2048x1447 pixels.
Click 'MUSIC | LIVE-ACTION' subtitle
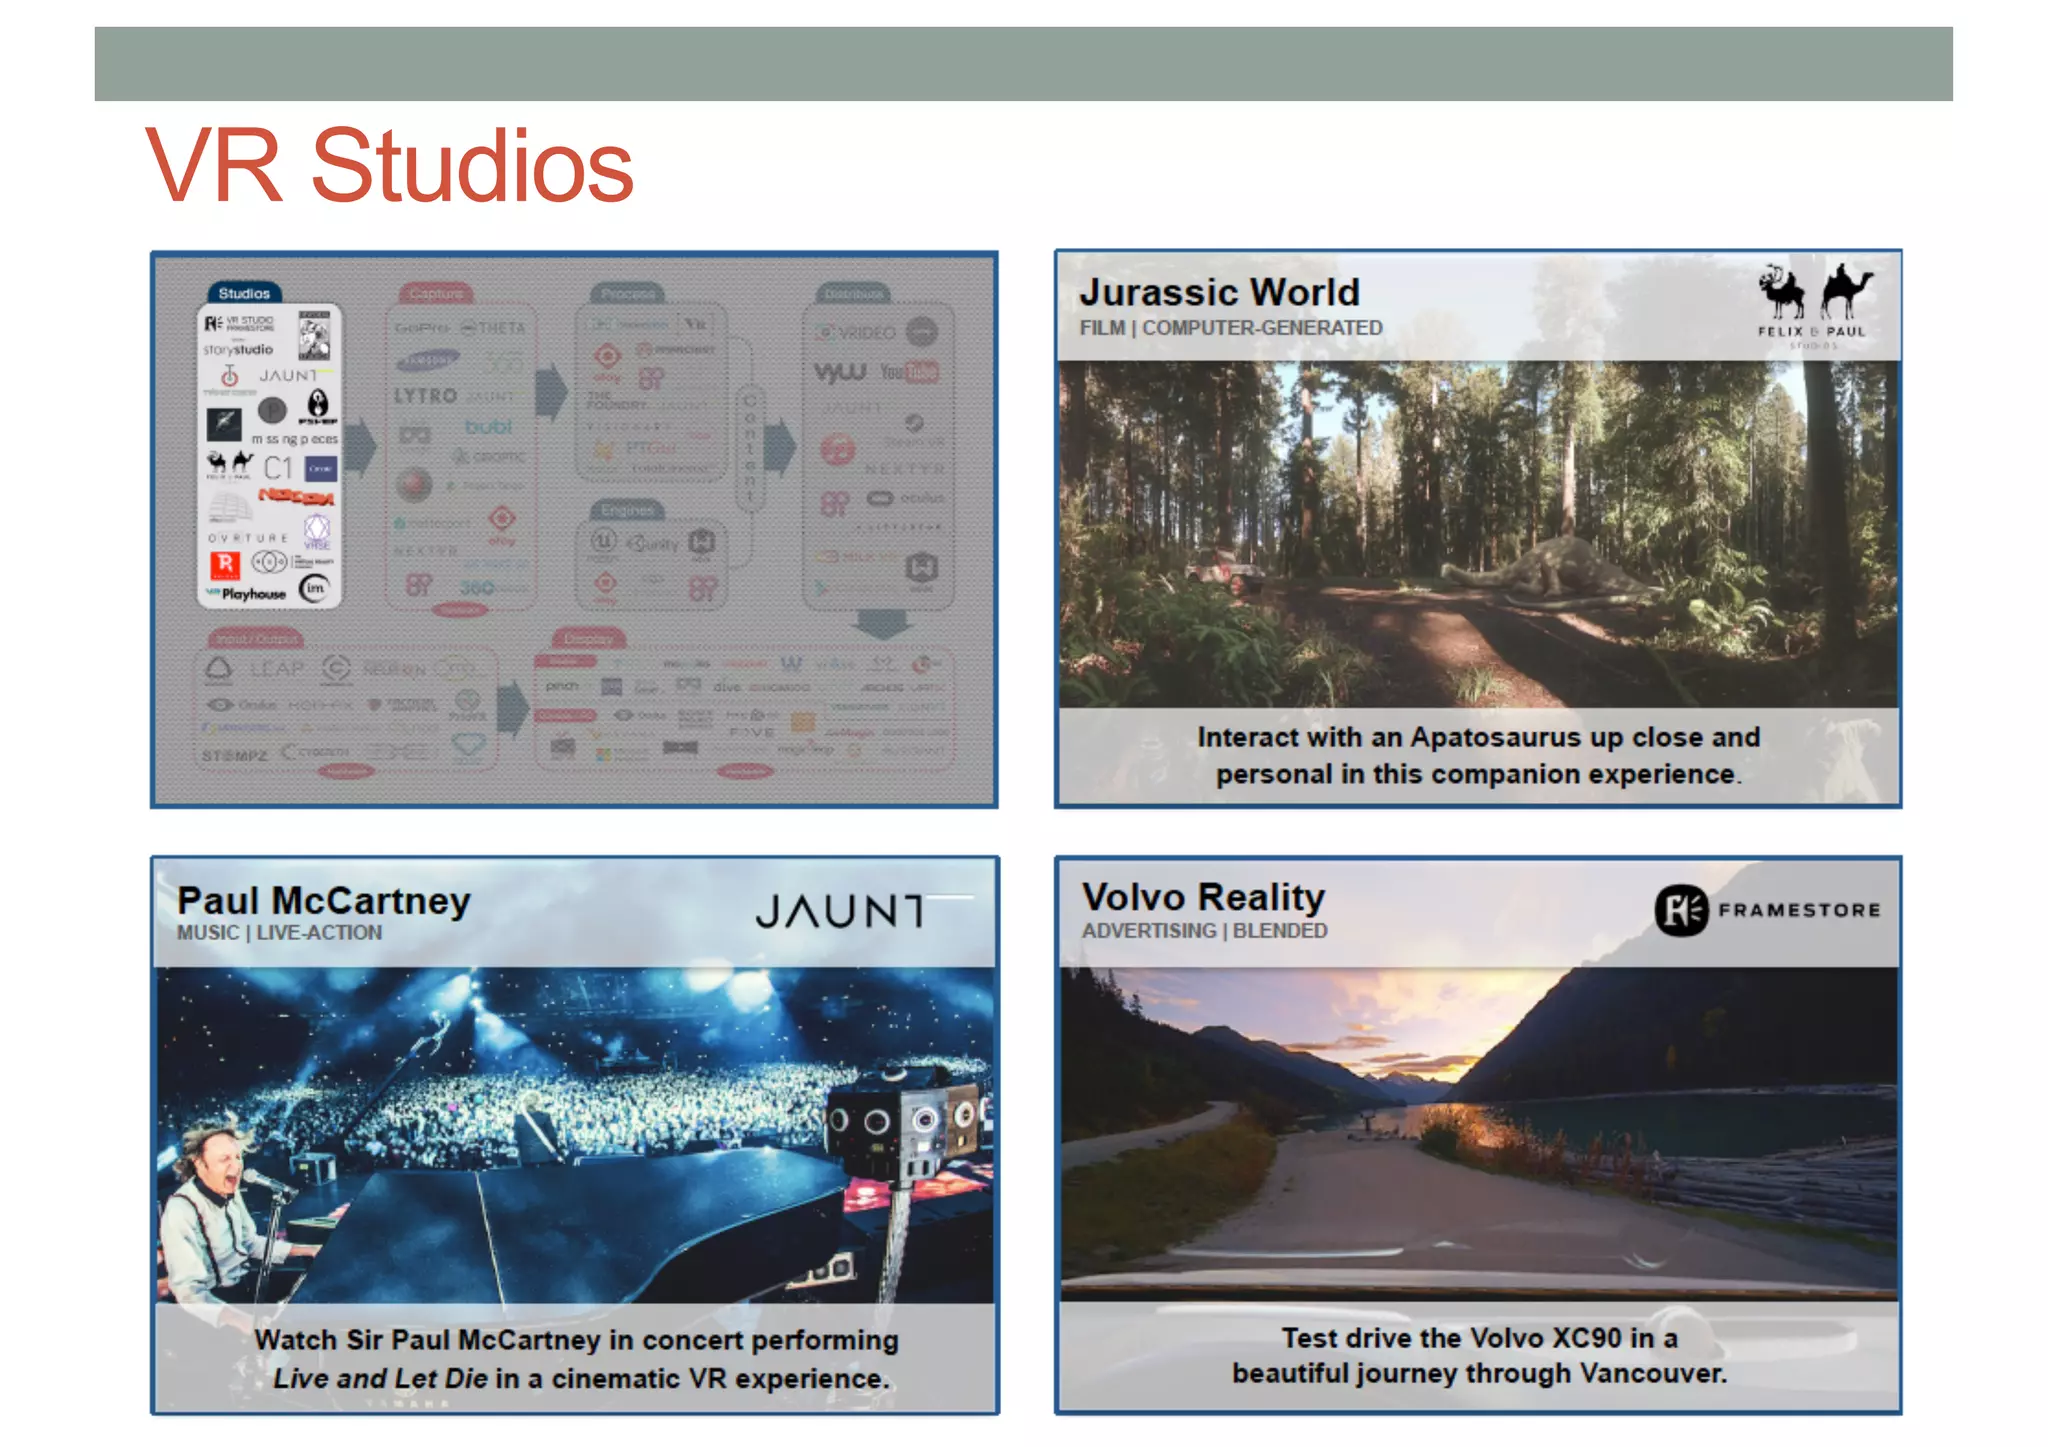[279, 932]
